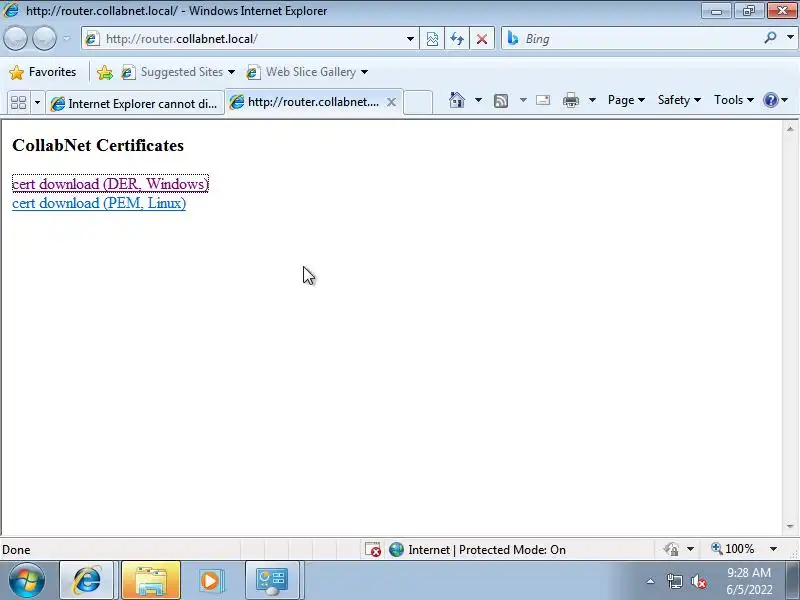
Task: Open Web Slice Gallery link
Action: (307, 72)
